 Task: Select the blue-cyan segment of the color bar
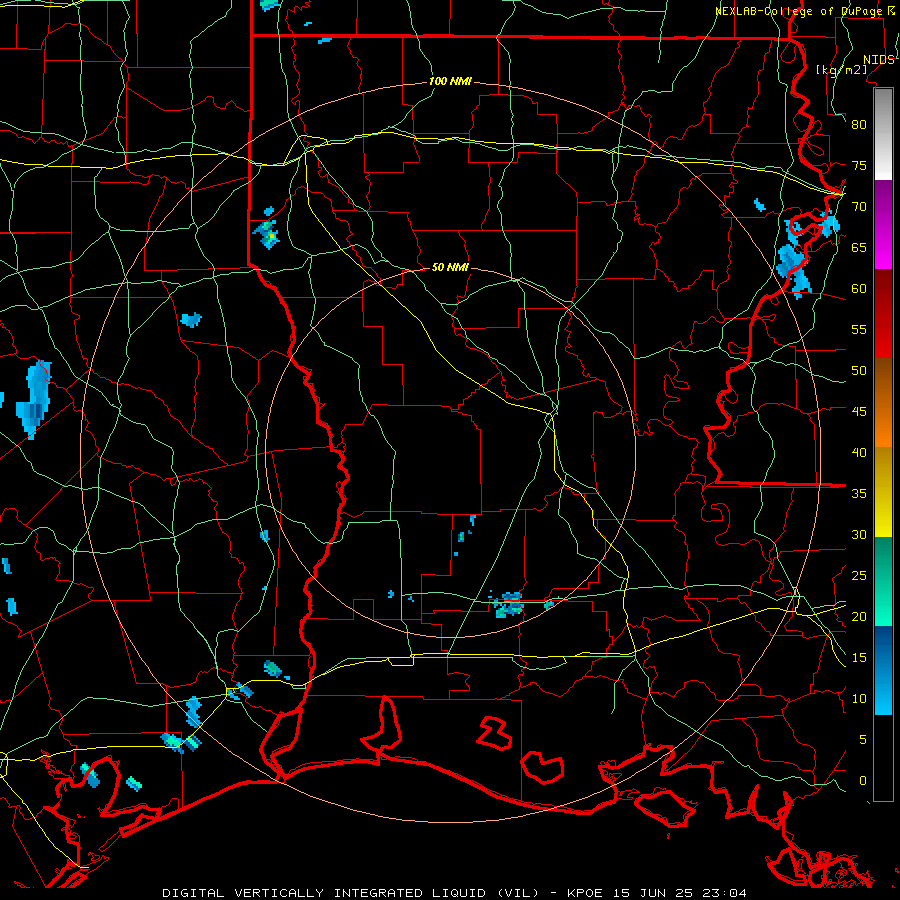tap(883, 670)
